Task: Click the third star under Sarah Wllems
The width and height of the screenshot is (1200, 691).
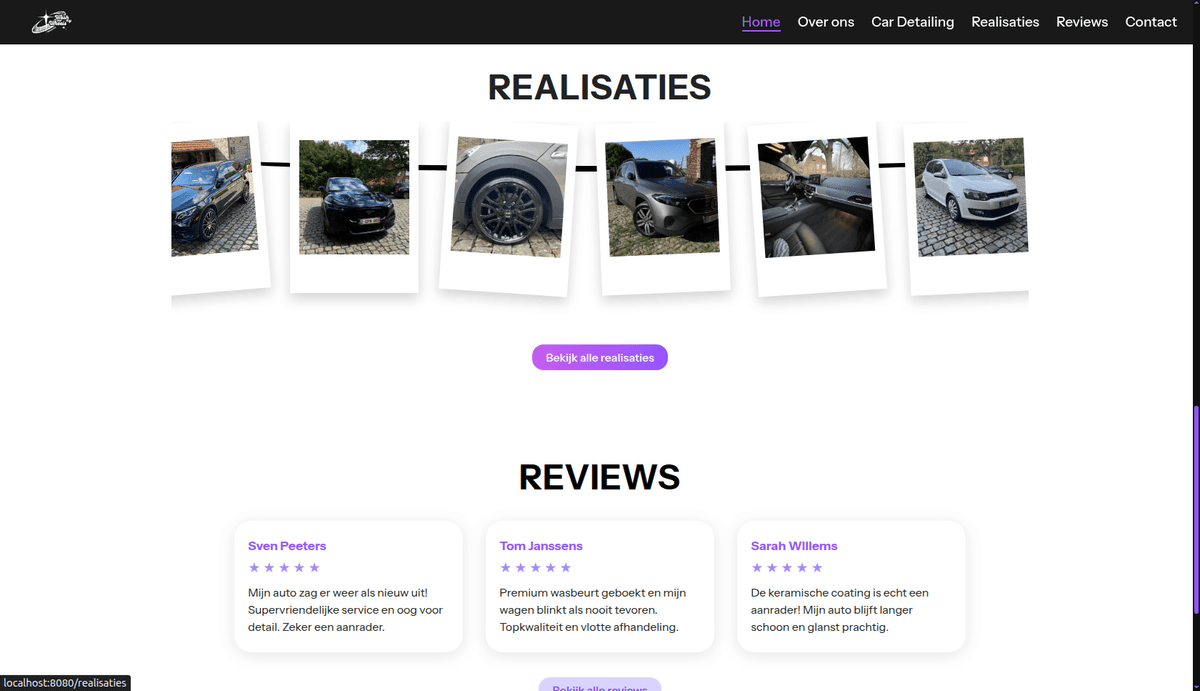Action: coord(788,567)
